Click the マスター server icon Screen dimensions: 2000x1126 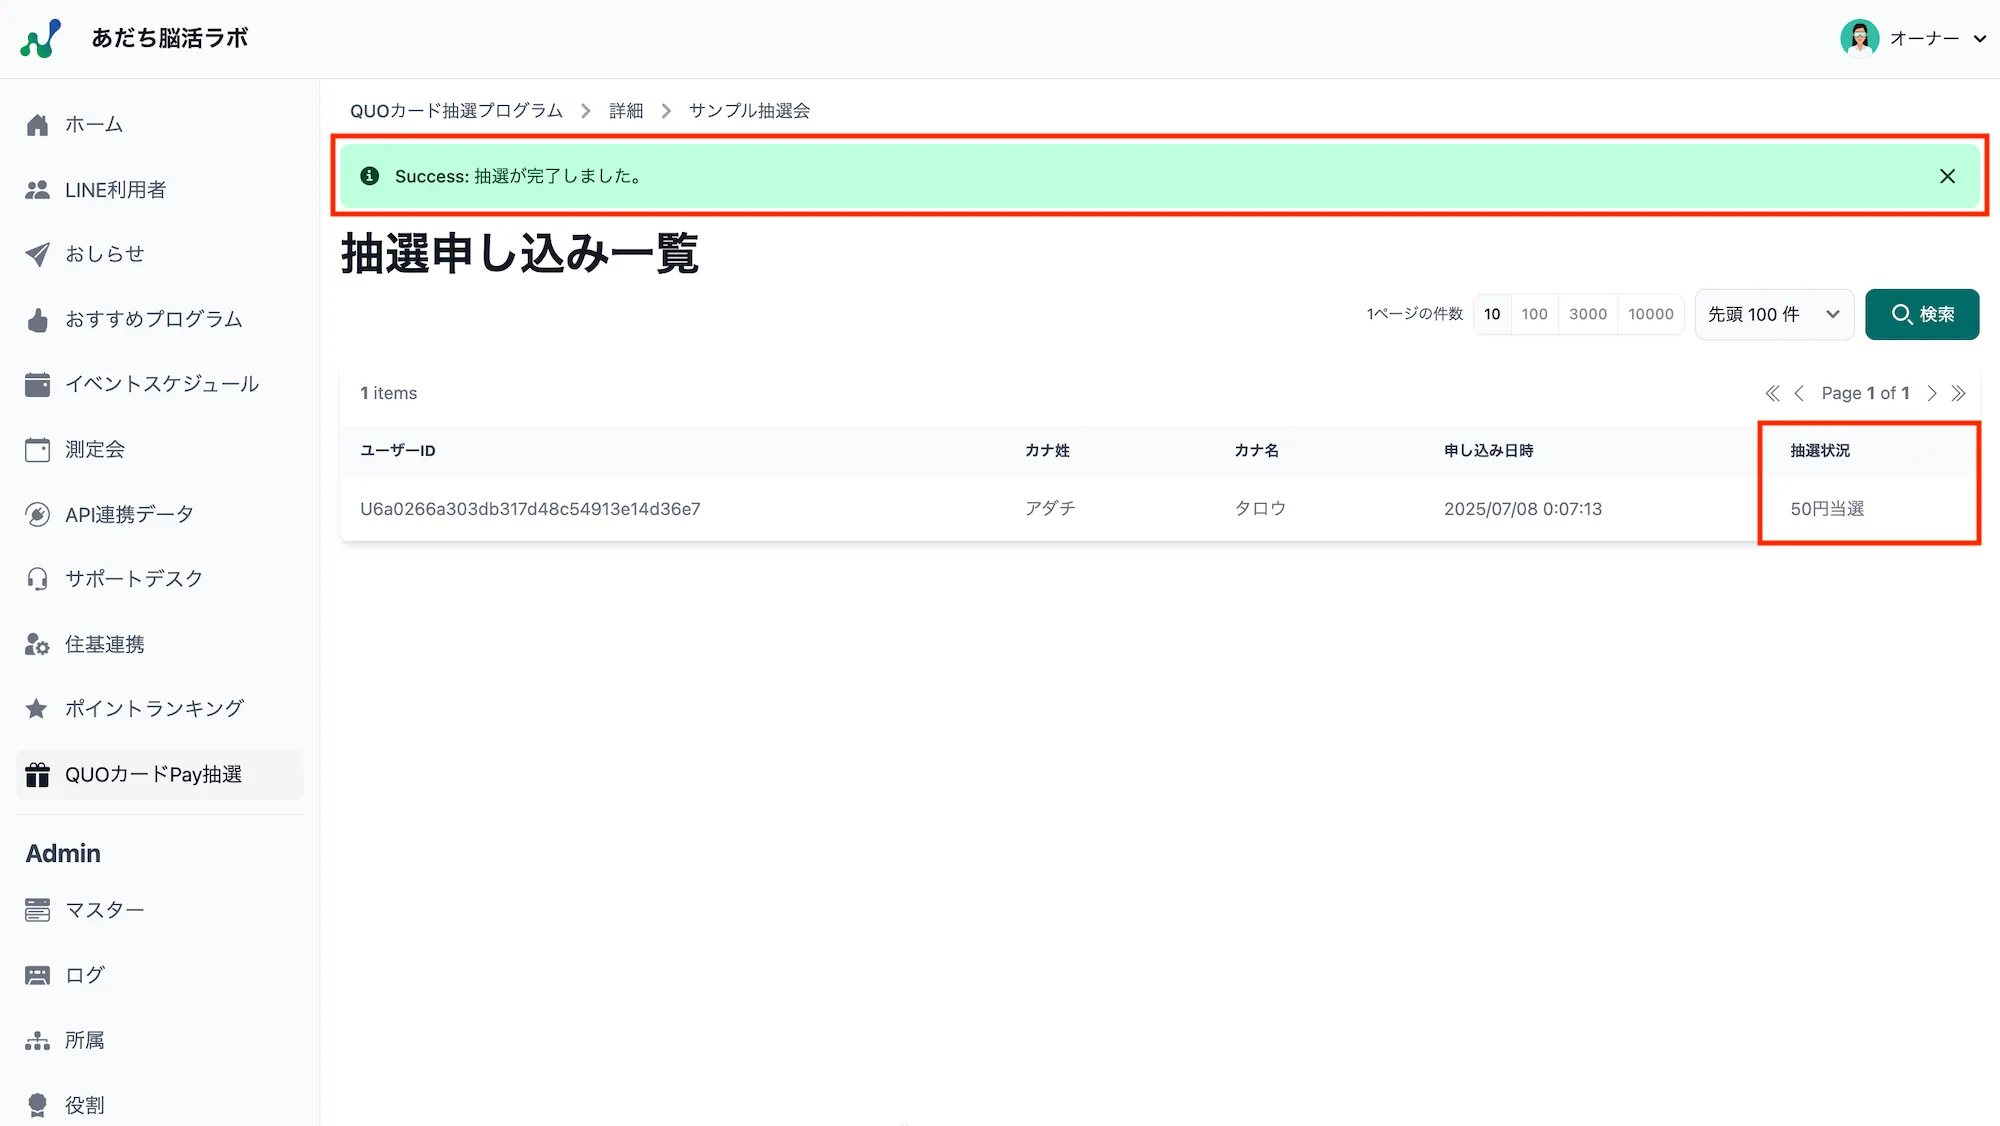37,910
